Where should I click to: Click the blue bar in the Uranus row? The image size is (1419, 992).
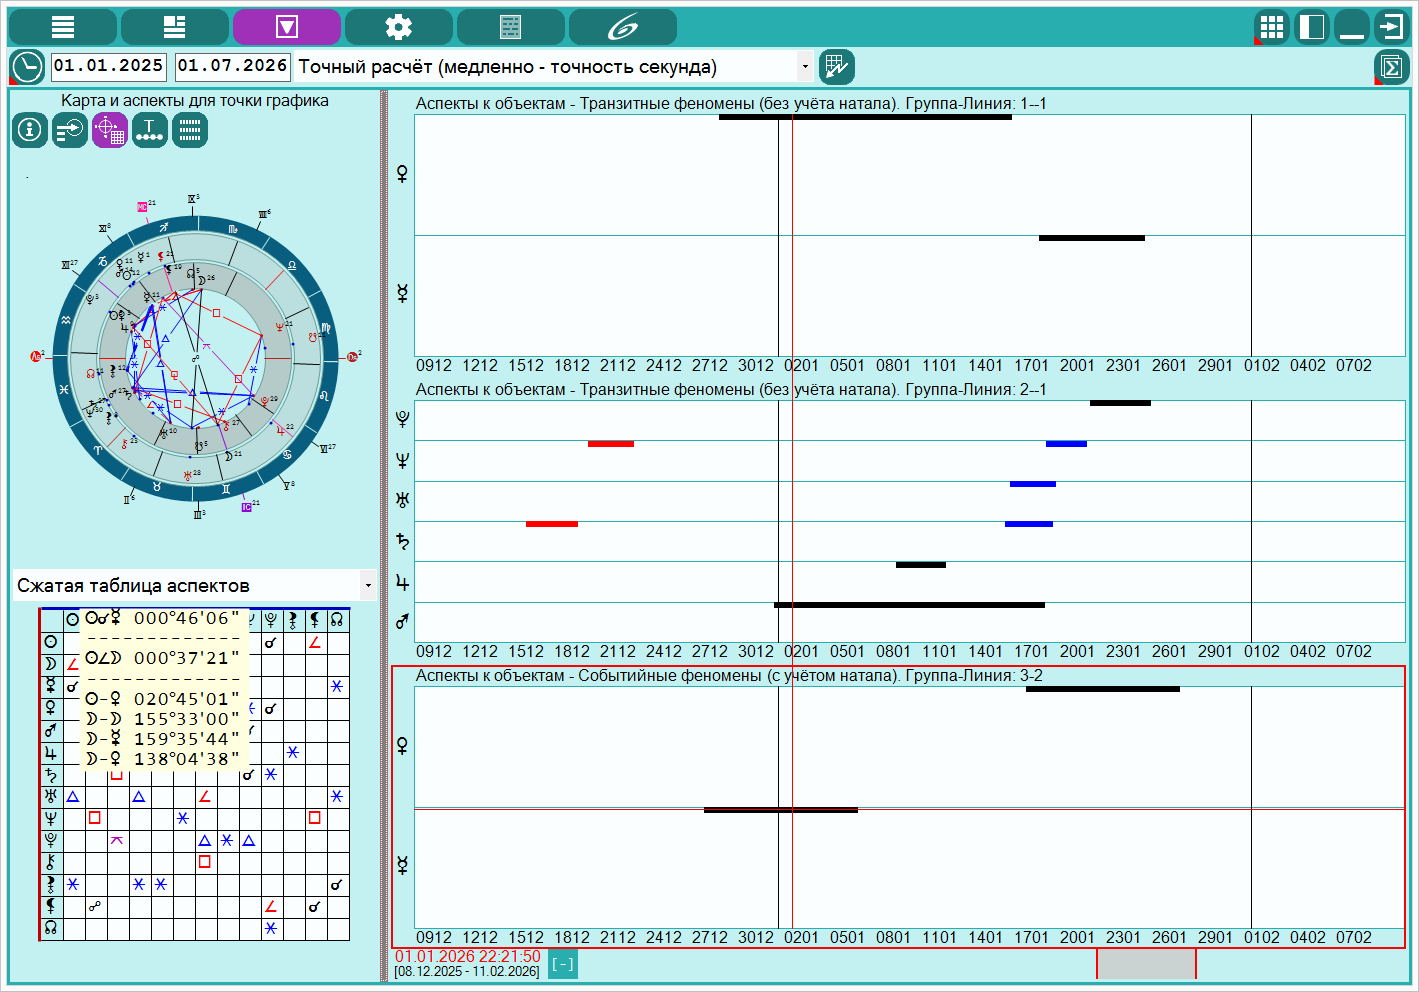coord(1033,484)
